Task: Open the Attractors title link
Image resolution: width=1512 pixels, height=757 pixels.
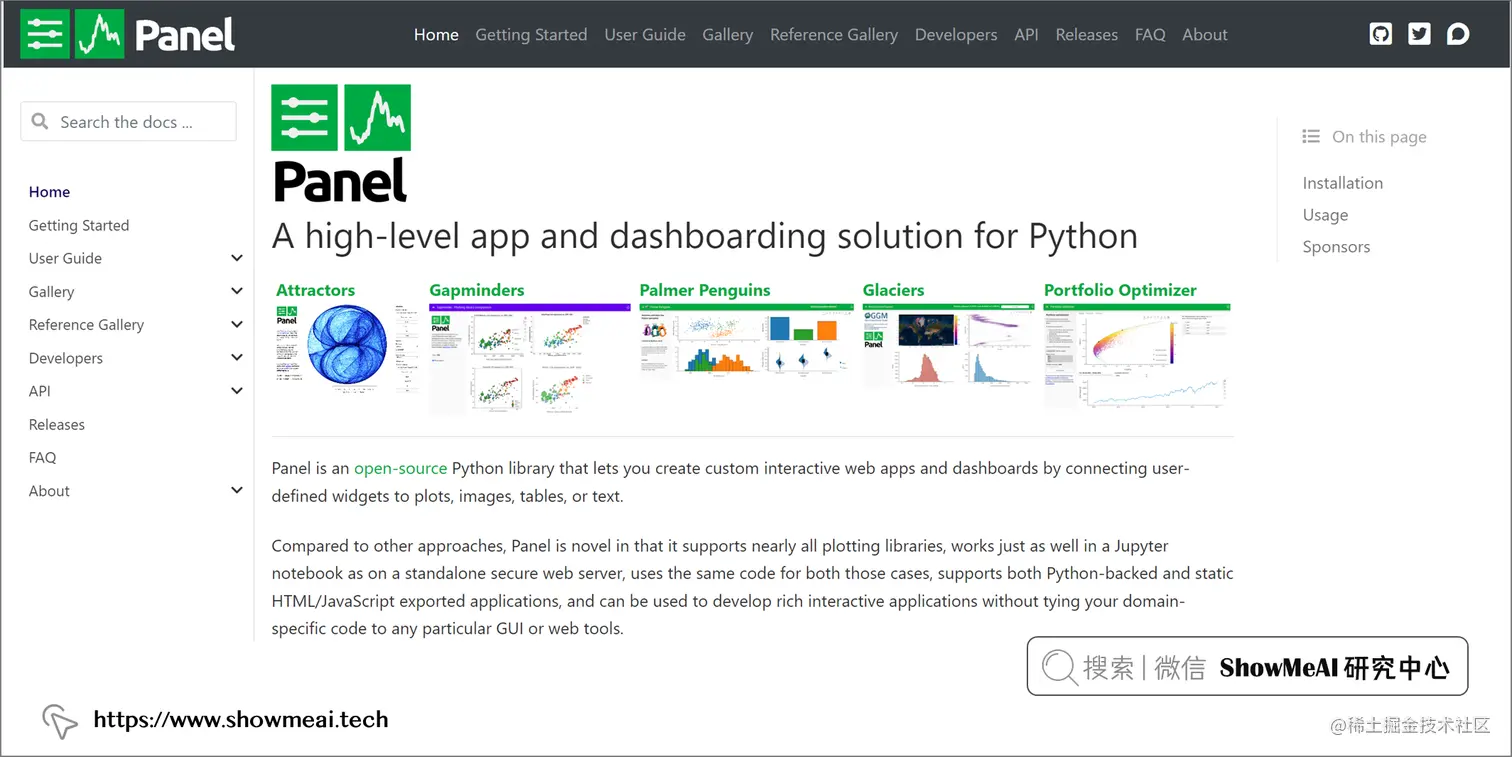Action: pyautogui.click(x=316, y=290)
